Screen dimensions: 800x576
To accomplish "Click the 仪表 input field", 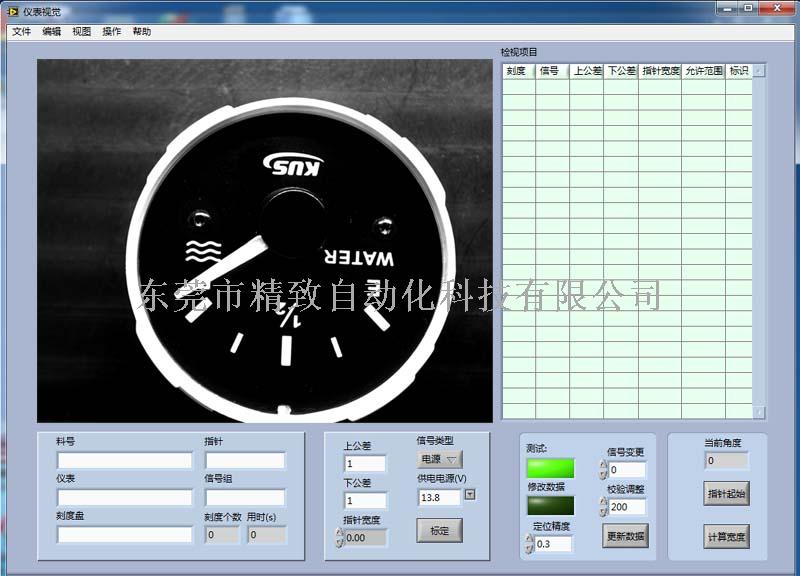I will click(x=125, y=497).
